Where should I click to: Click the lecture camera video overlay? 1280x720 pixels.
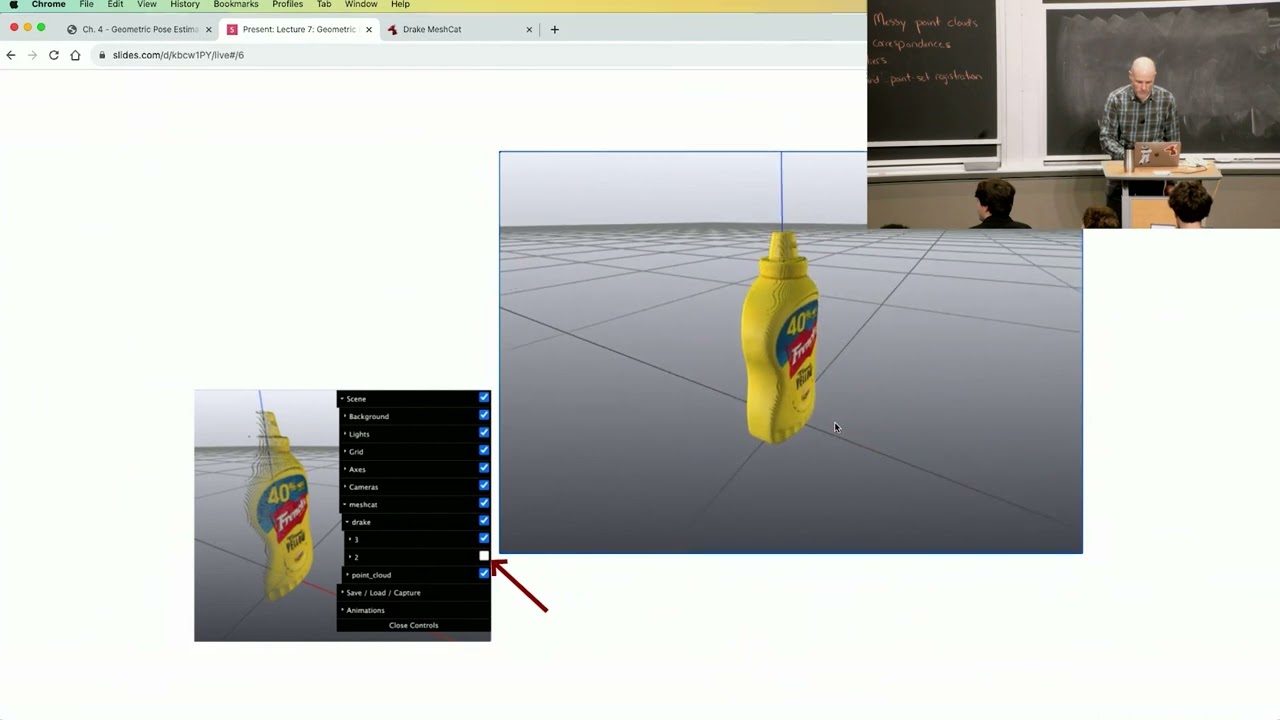(x=1073, y=114)
